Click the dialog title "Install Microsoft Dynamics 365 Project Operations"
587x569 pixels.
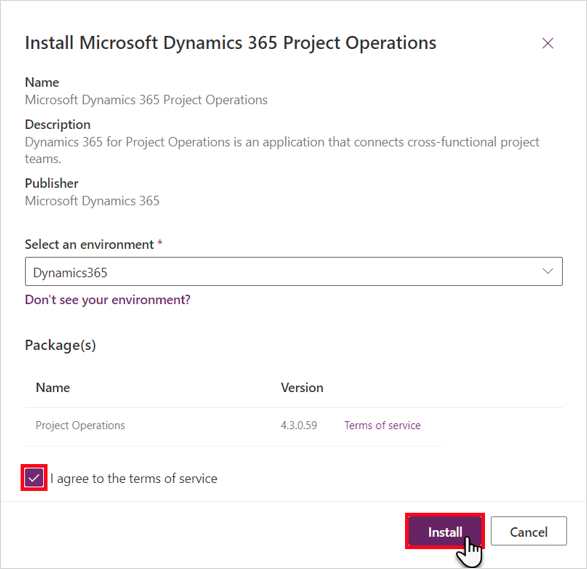click(231, 43)
